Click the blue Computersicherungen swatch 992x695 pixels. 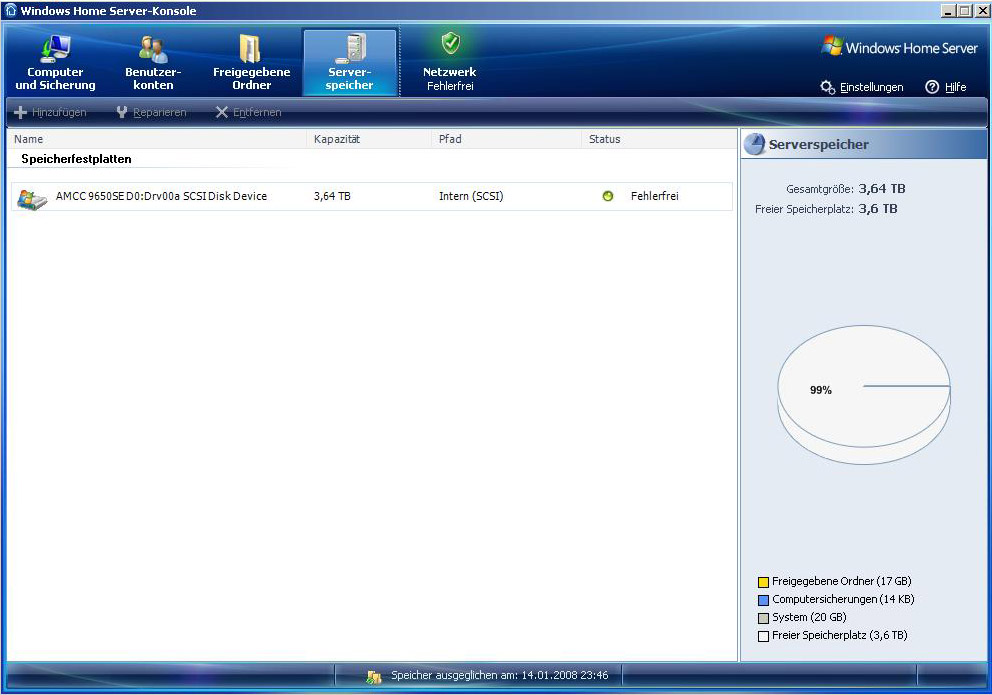click(764, 600)
